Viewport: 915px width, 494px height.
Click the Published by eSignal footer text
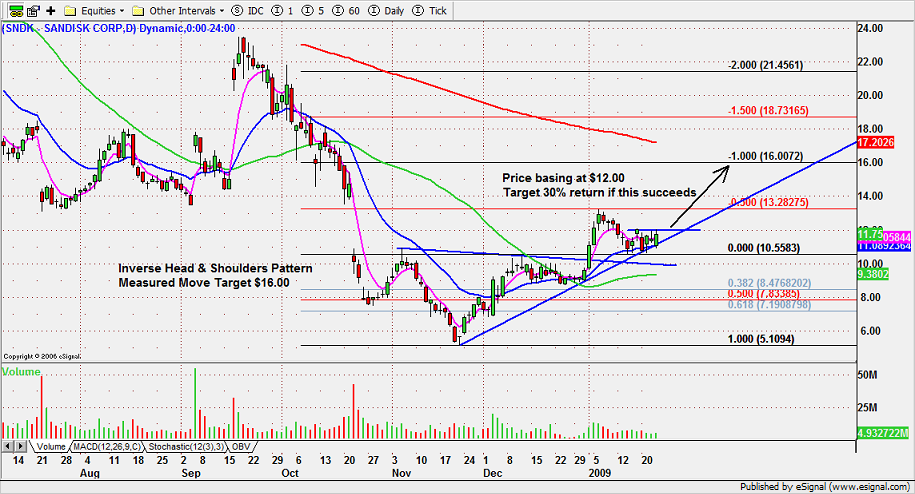[x=825, y=486]
